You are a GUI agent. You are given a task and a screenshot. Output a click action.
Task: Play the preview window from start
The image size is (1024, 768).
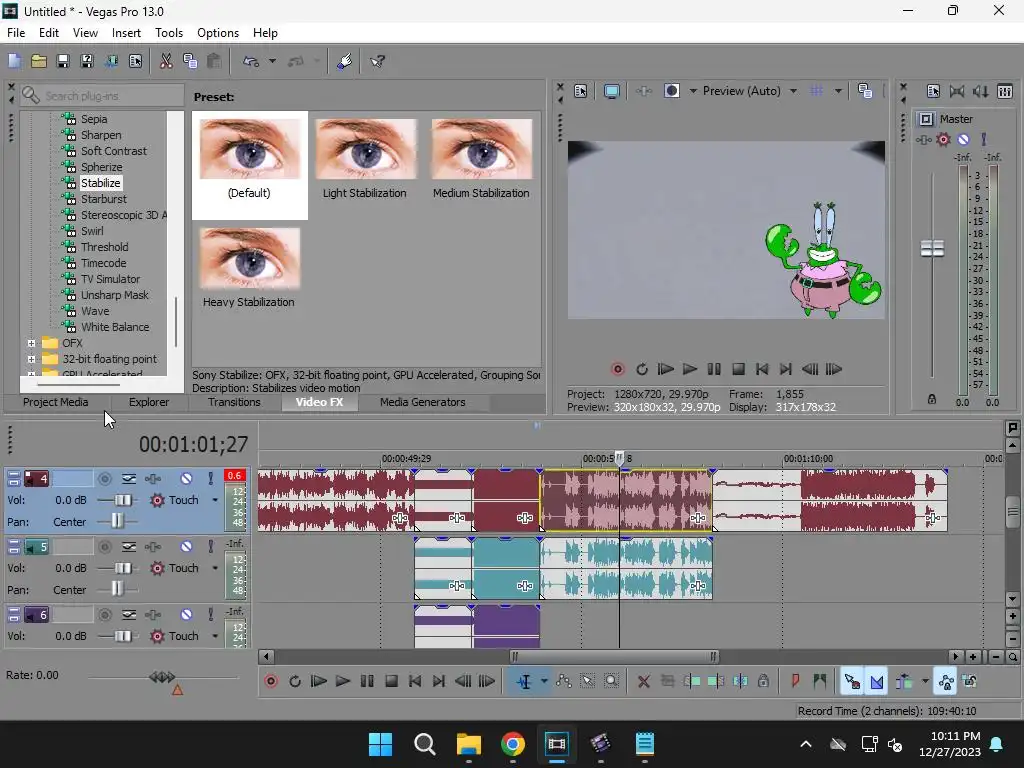pos(665,369)
